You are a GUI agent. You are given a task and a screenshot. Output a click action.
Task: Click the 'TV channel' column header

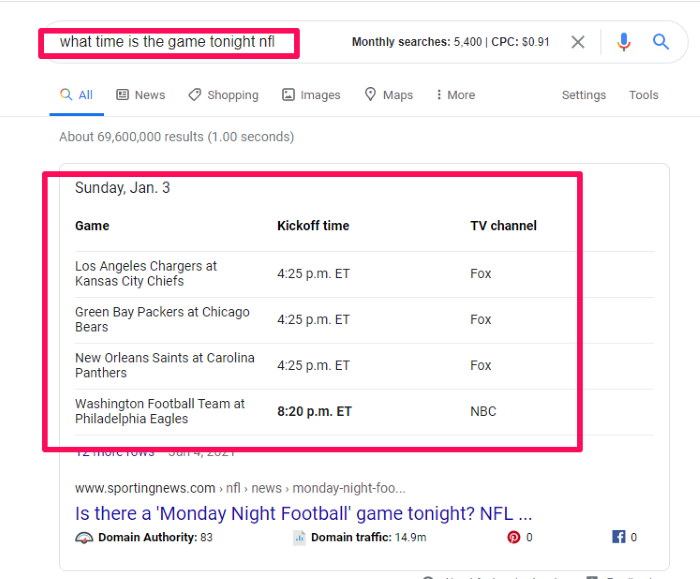point(503,225)
